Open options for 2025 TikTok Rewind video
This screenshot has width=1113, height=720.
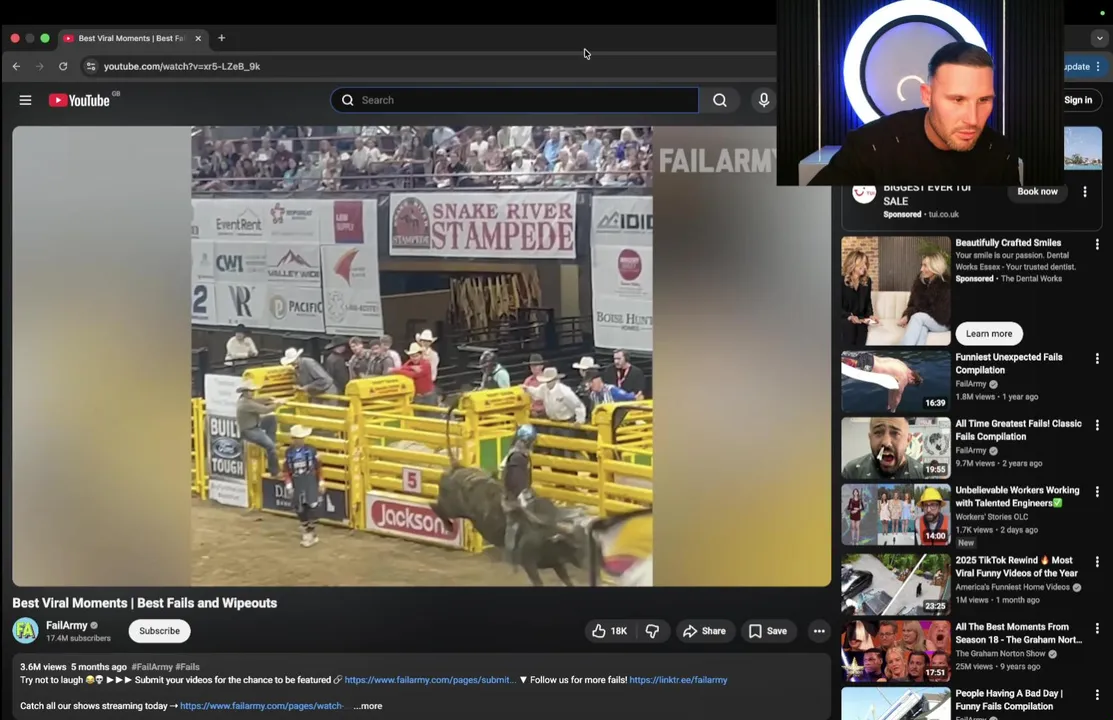tap(1097, 562)
